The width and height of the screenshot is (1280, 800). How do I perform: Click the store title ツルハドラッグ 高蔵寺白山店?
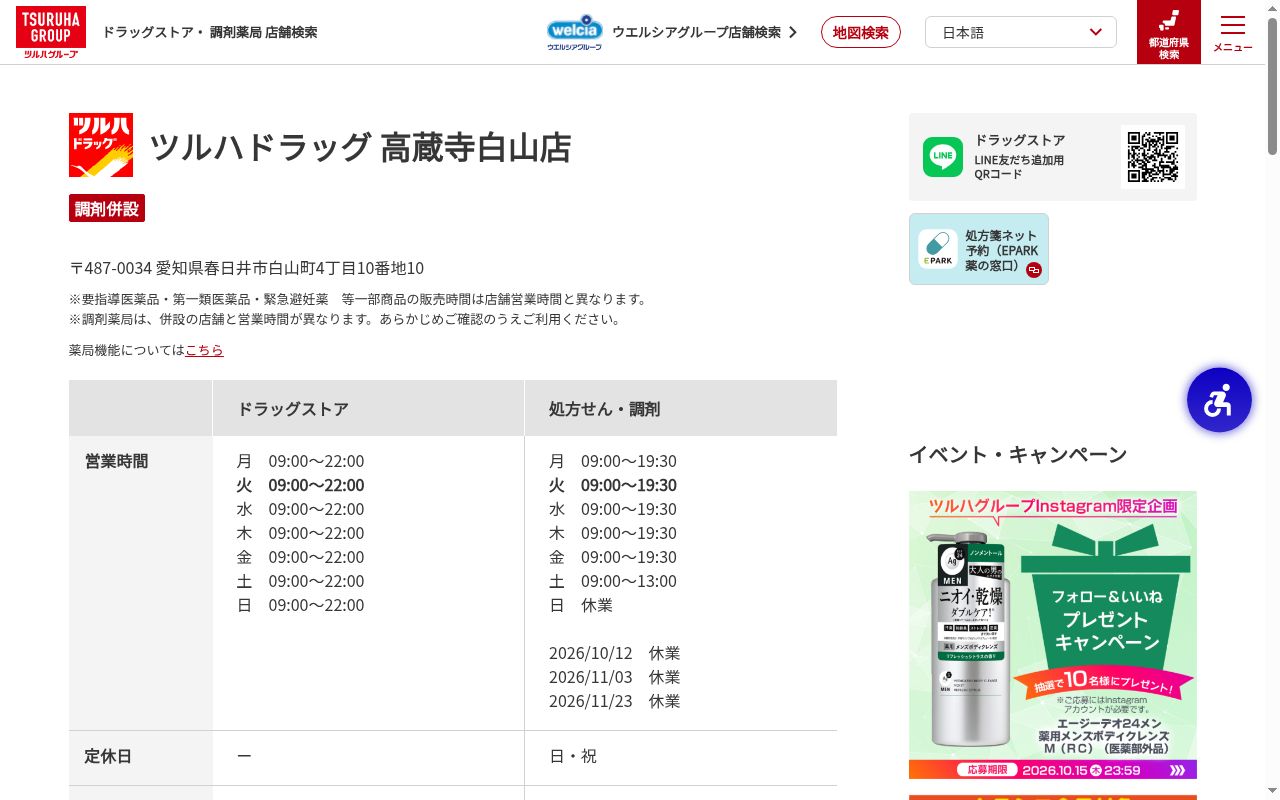coord(360,147)
